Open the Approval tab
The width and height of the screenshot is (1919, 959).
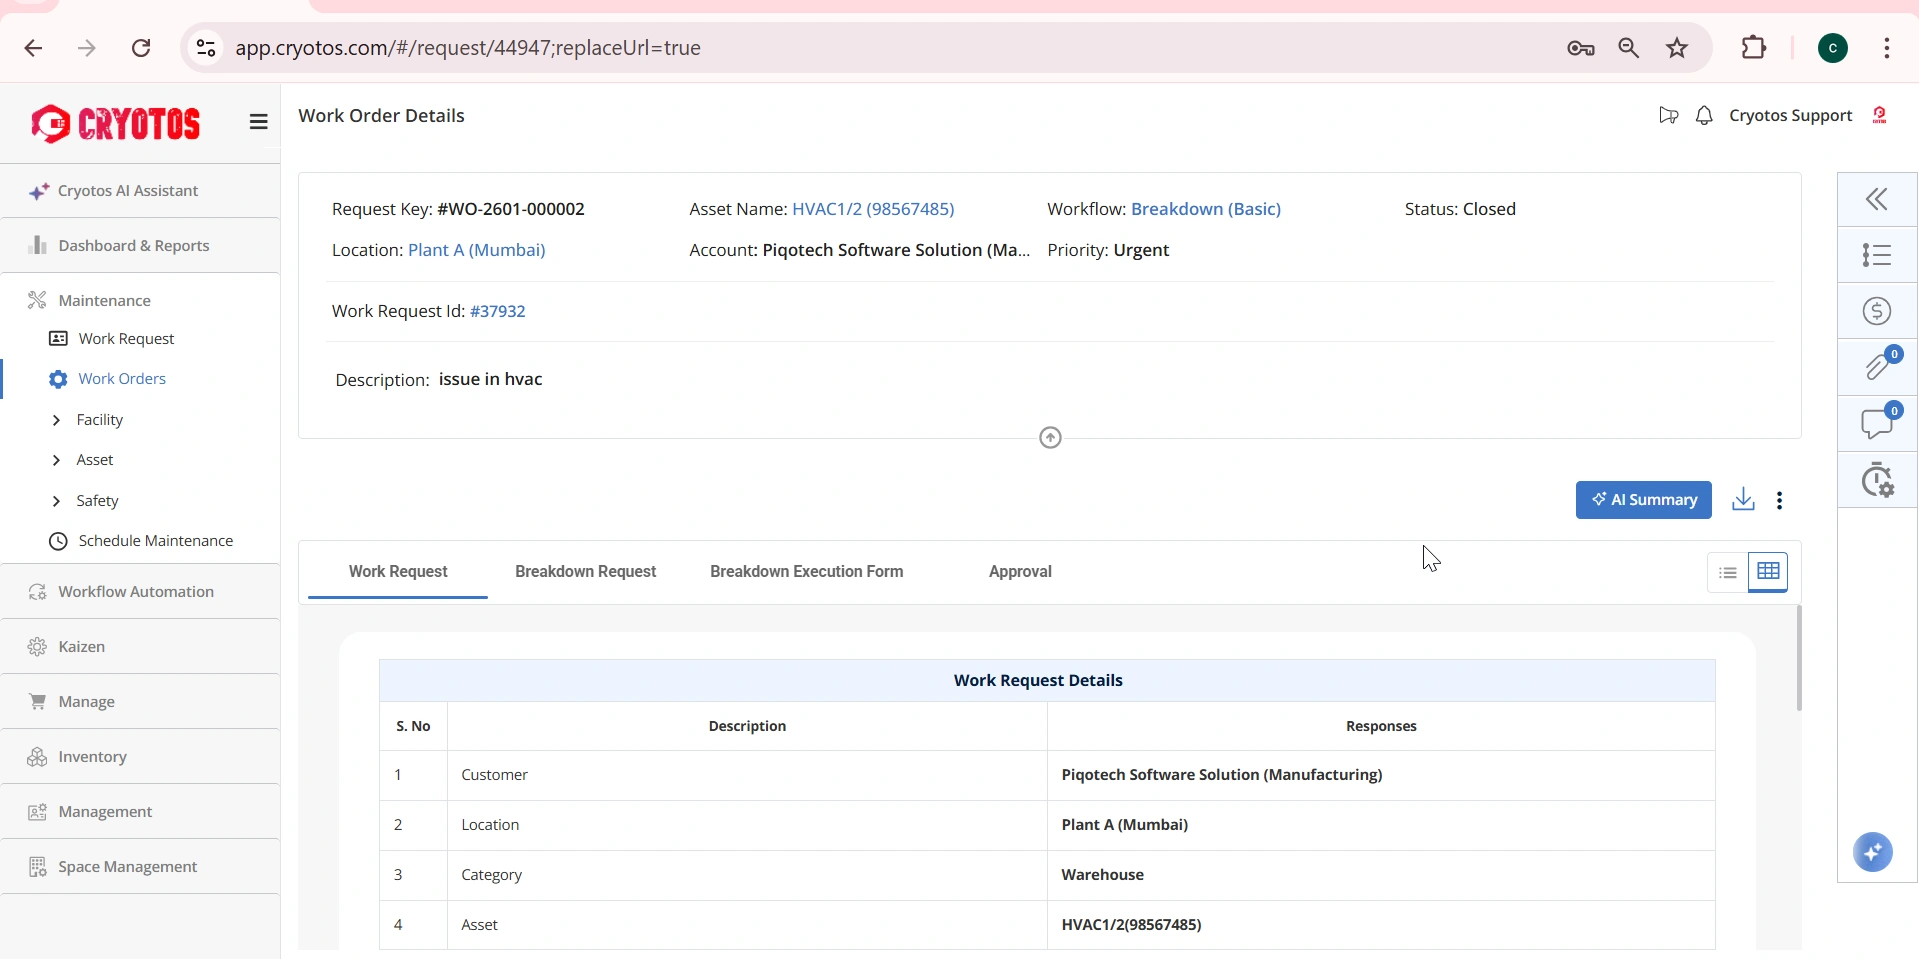tap(1019, 572)
